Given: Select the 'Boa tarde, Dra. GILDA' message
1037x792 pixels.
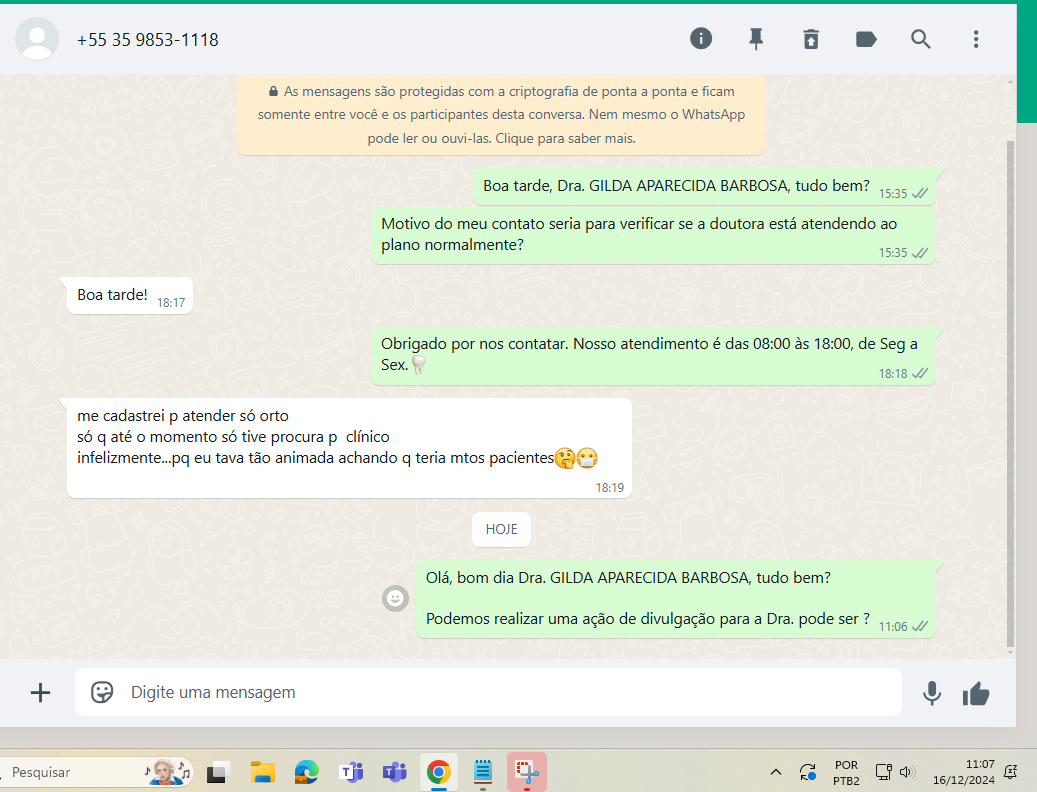Looking at the screenshot, I should coord(704,187).
